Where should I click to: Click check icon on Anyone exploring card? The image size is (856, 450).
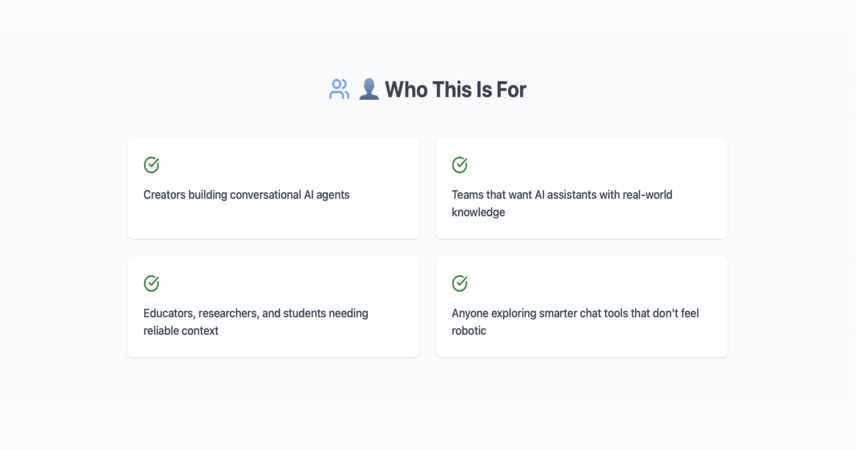pos(460,283)
